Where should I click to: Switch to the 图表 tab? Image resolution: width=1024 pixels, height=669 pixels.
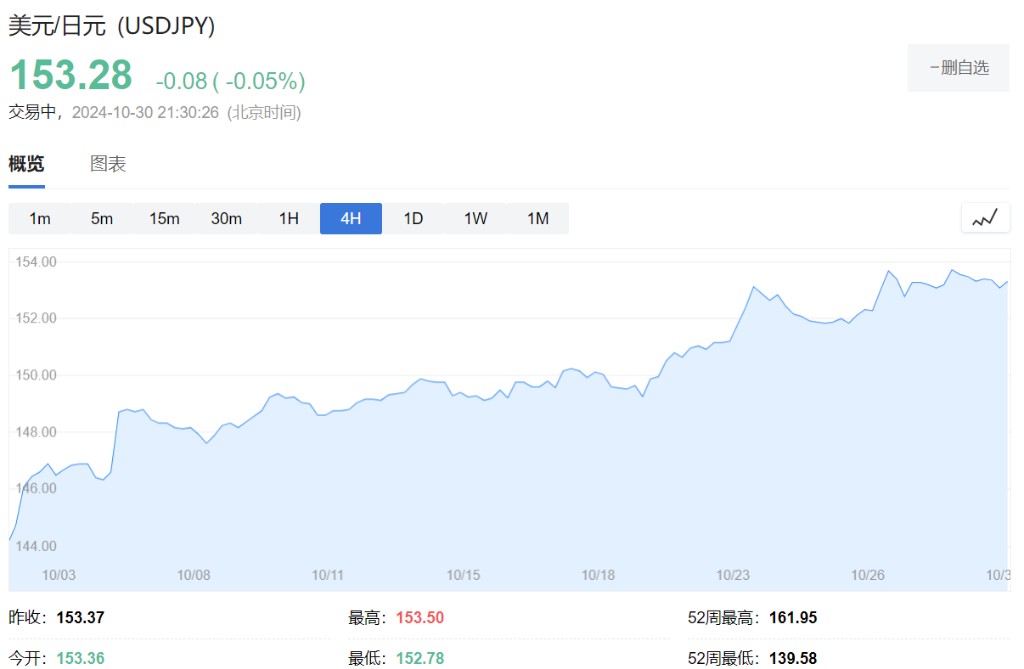108,164
